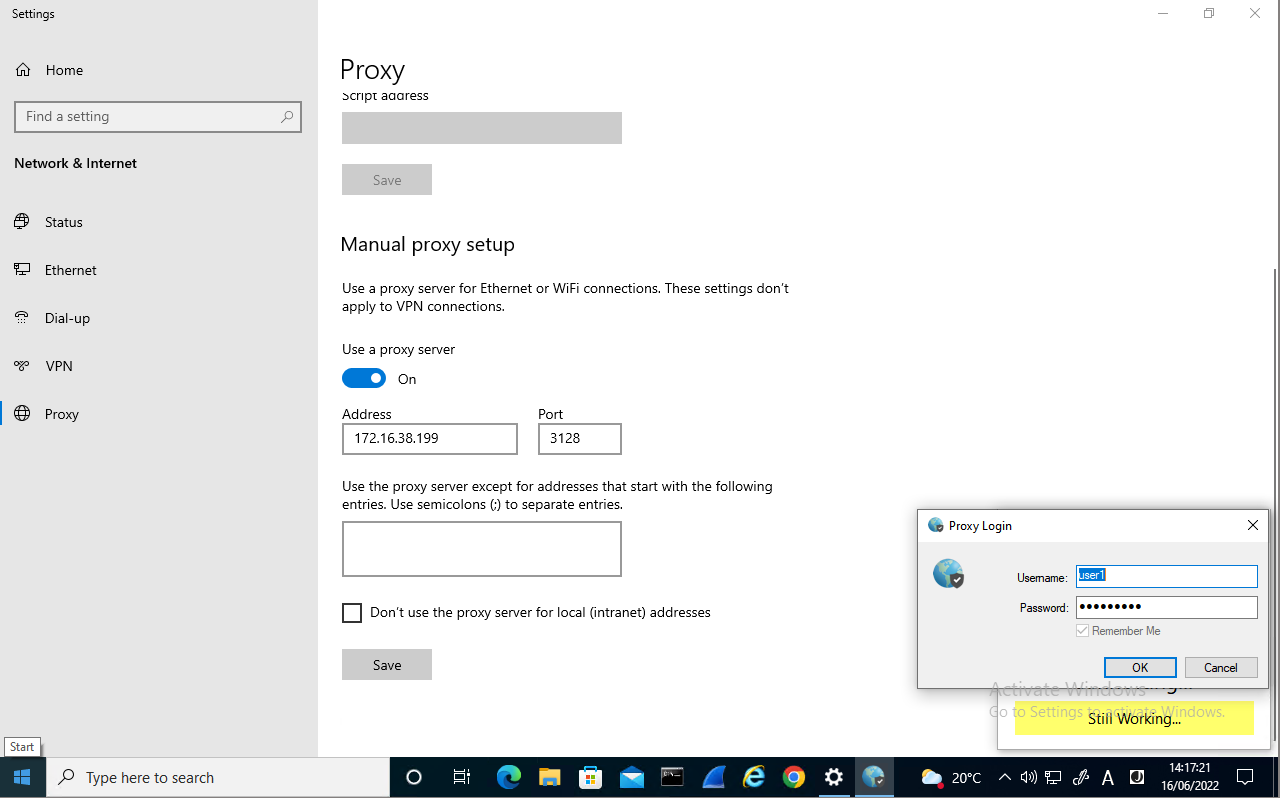The width and height of the screenshot is (1280, 798).
Task: Click the Find a setting search box
Action: [x=157, y=117]
